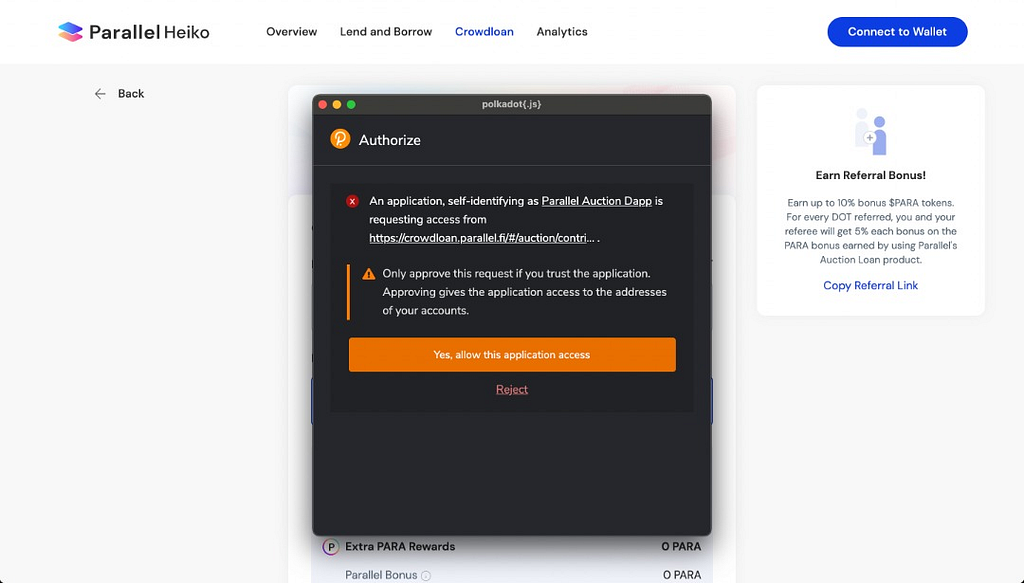Open the crowdloan.parallel.fi URL link
1024x583 pixels.
point(482,238)
